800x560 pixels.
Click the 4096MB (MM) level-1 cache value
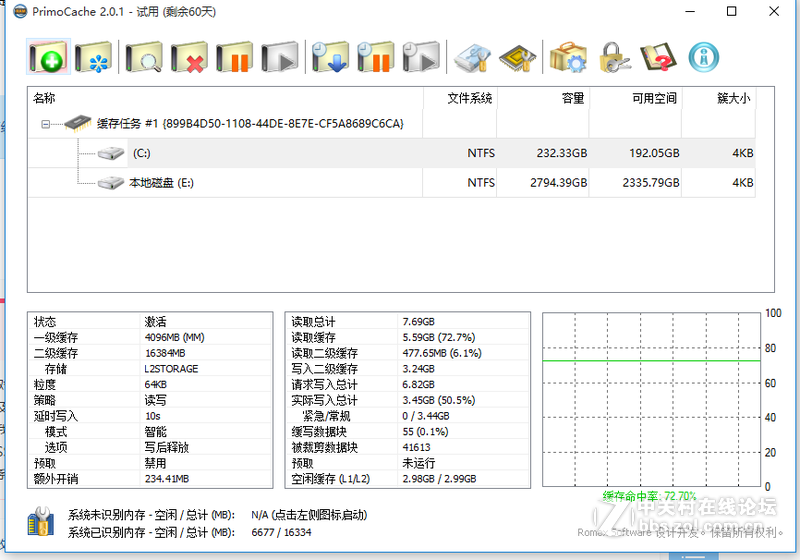pos(174,337)
